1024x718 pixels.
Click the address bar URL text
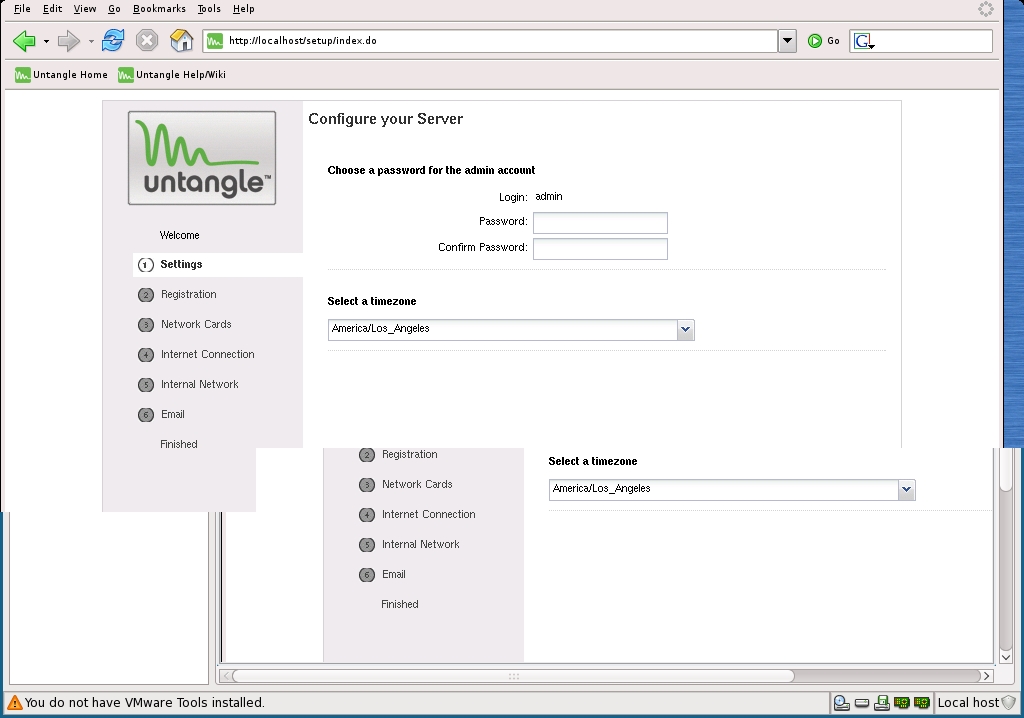click(302, 41)
